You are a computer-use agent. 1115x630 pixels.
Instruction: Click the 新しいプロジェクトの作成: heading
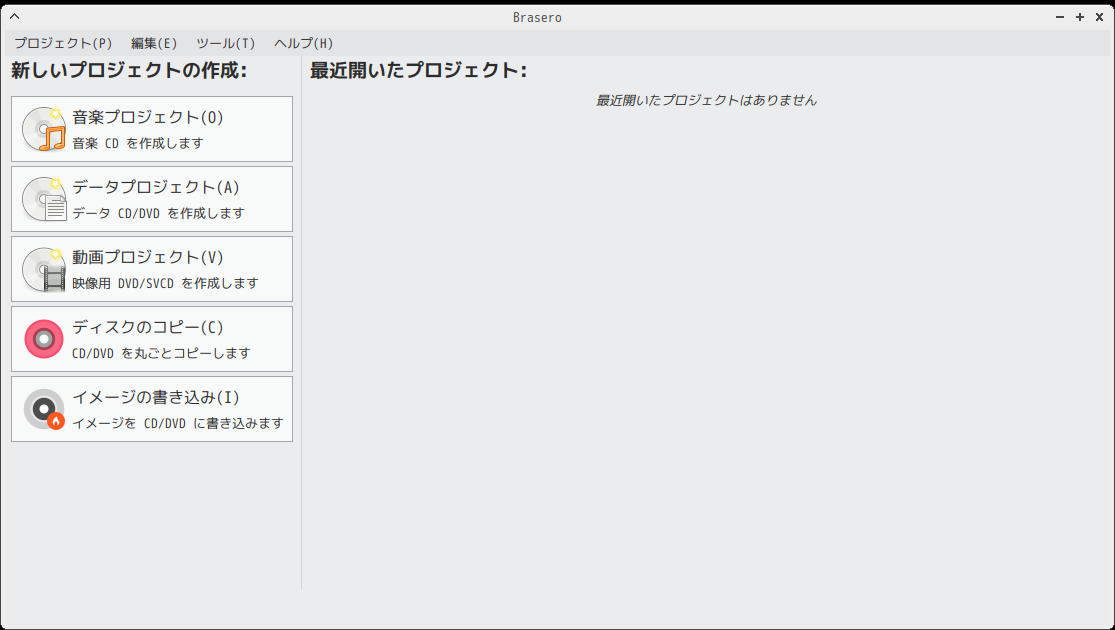pyautogui.click(x=129, y=70)
